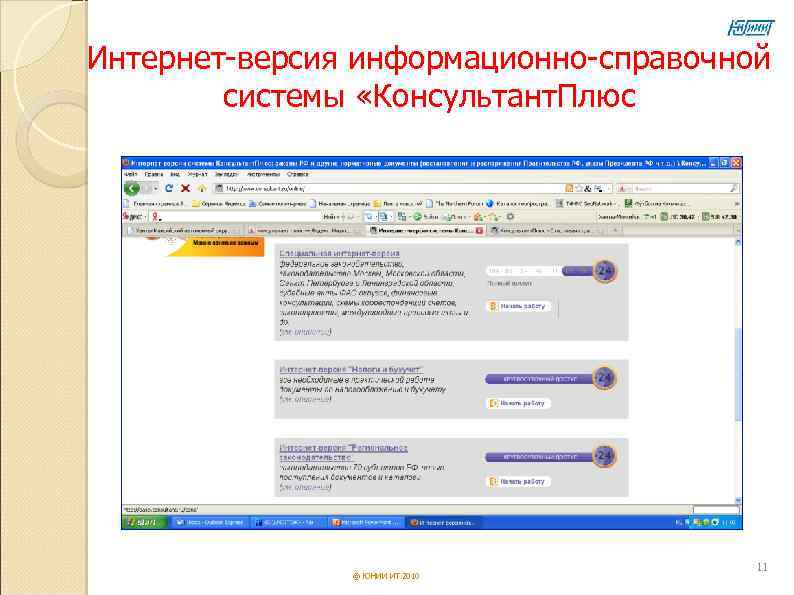Go back with the green Back arrow
Viewport: 794px width, 595px height.
(132, 188)
